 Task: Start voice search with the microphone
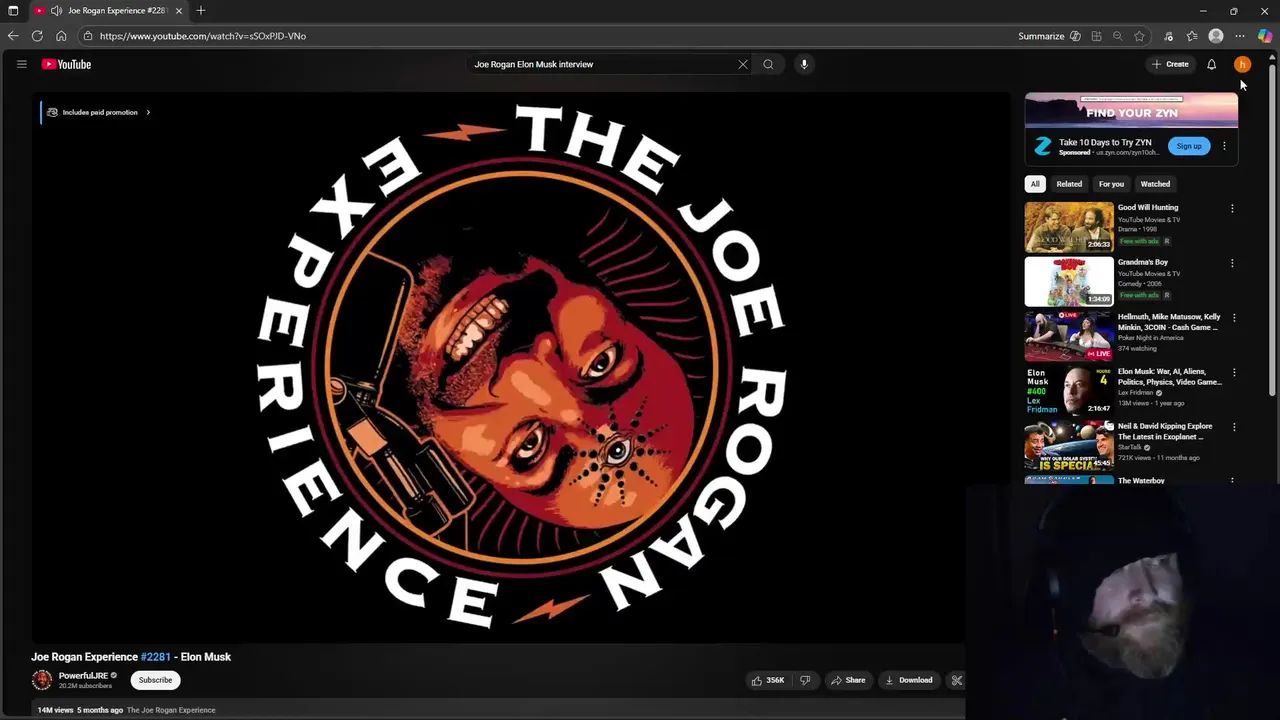pos(804,64)
